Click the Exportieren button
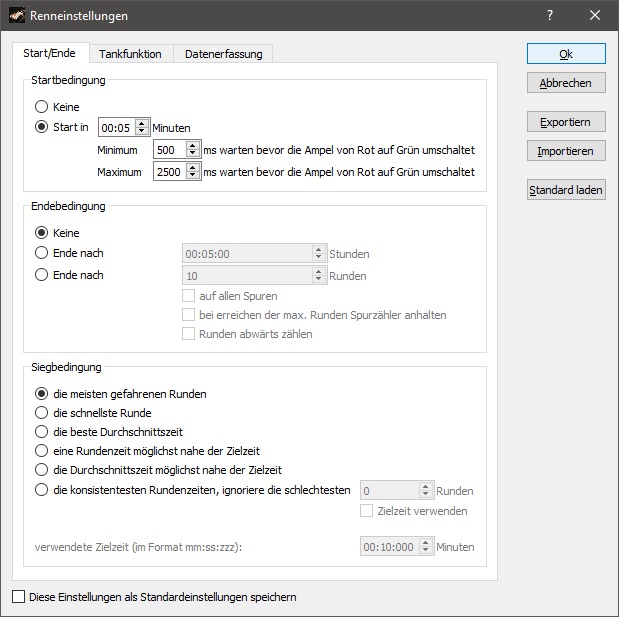The image size is (619, 617). [566, 122]
